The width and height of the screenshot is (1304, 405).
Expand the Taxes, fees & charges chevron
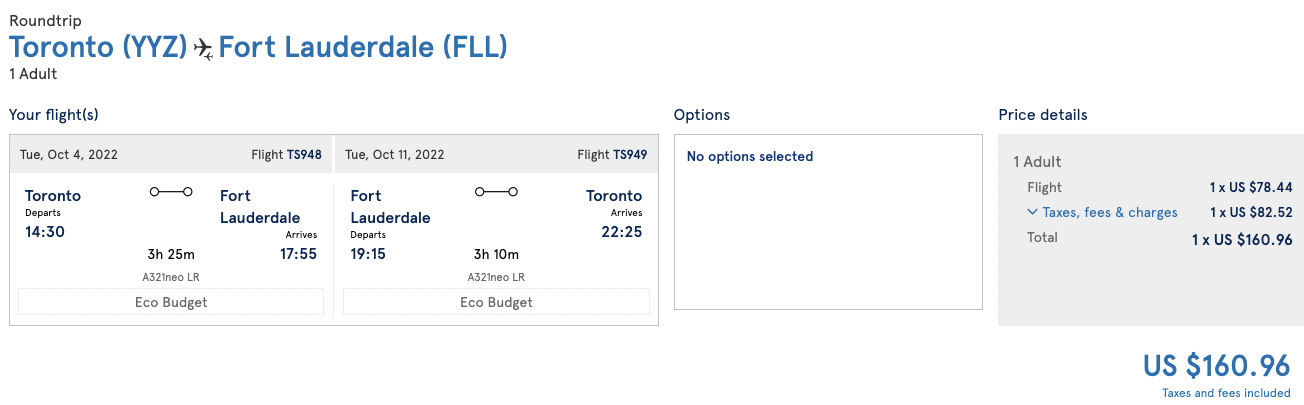(1032, 212)
